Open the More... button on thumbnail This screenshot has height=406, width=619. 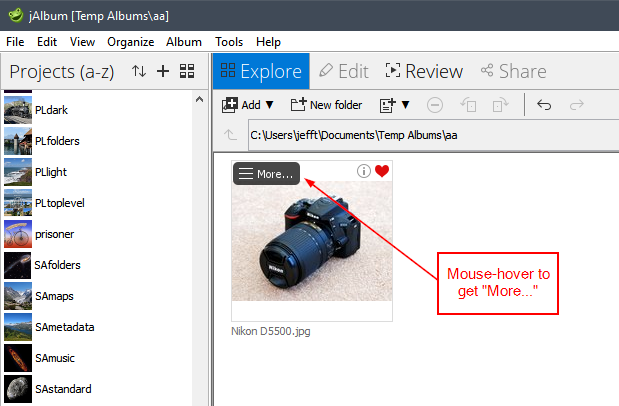[x=266, y=174]
